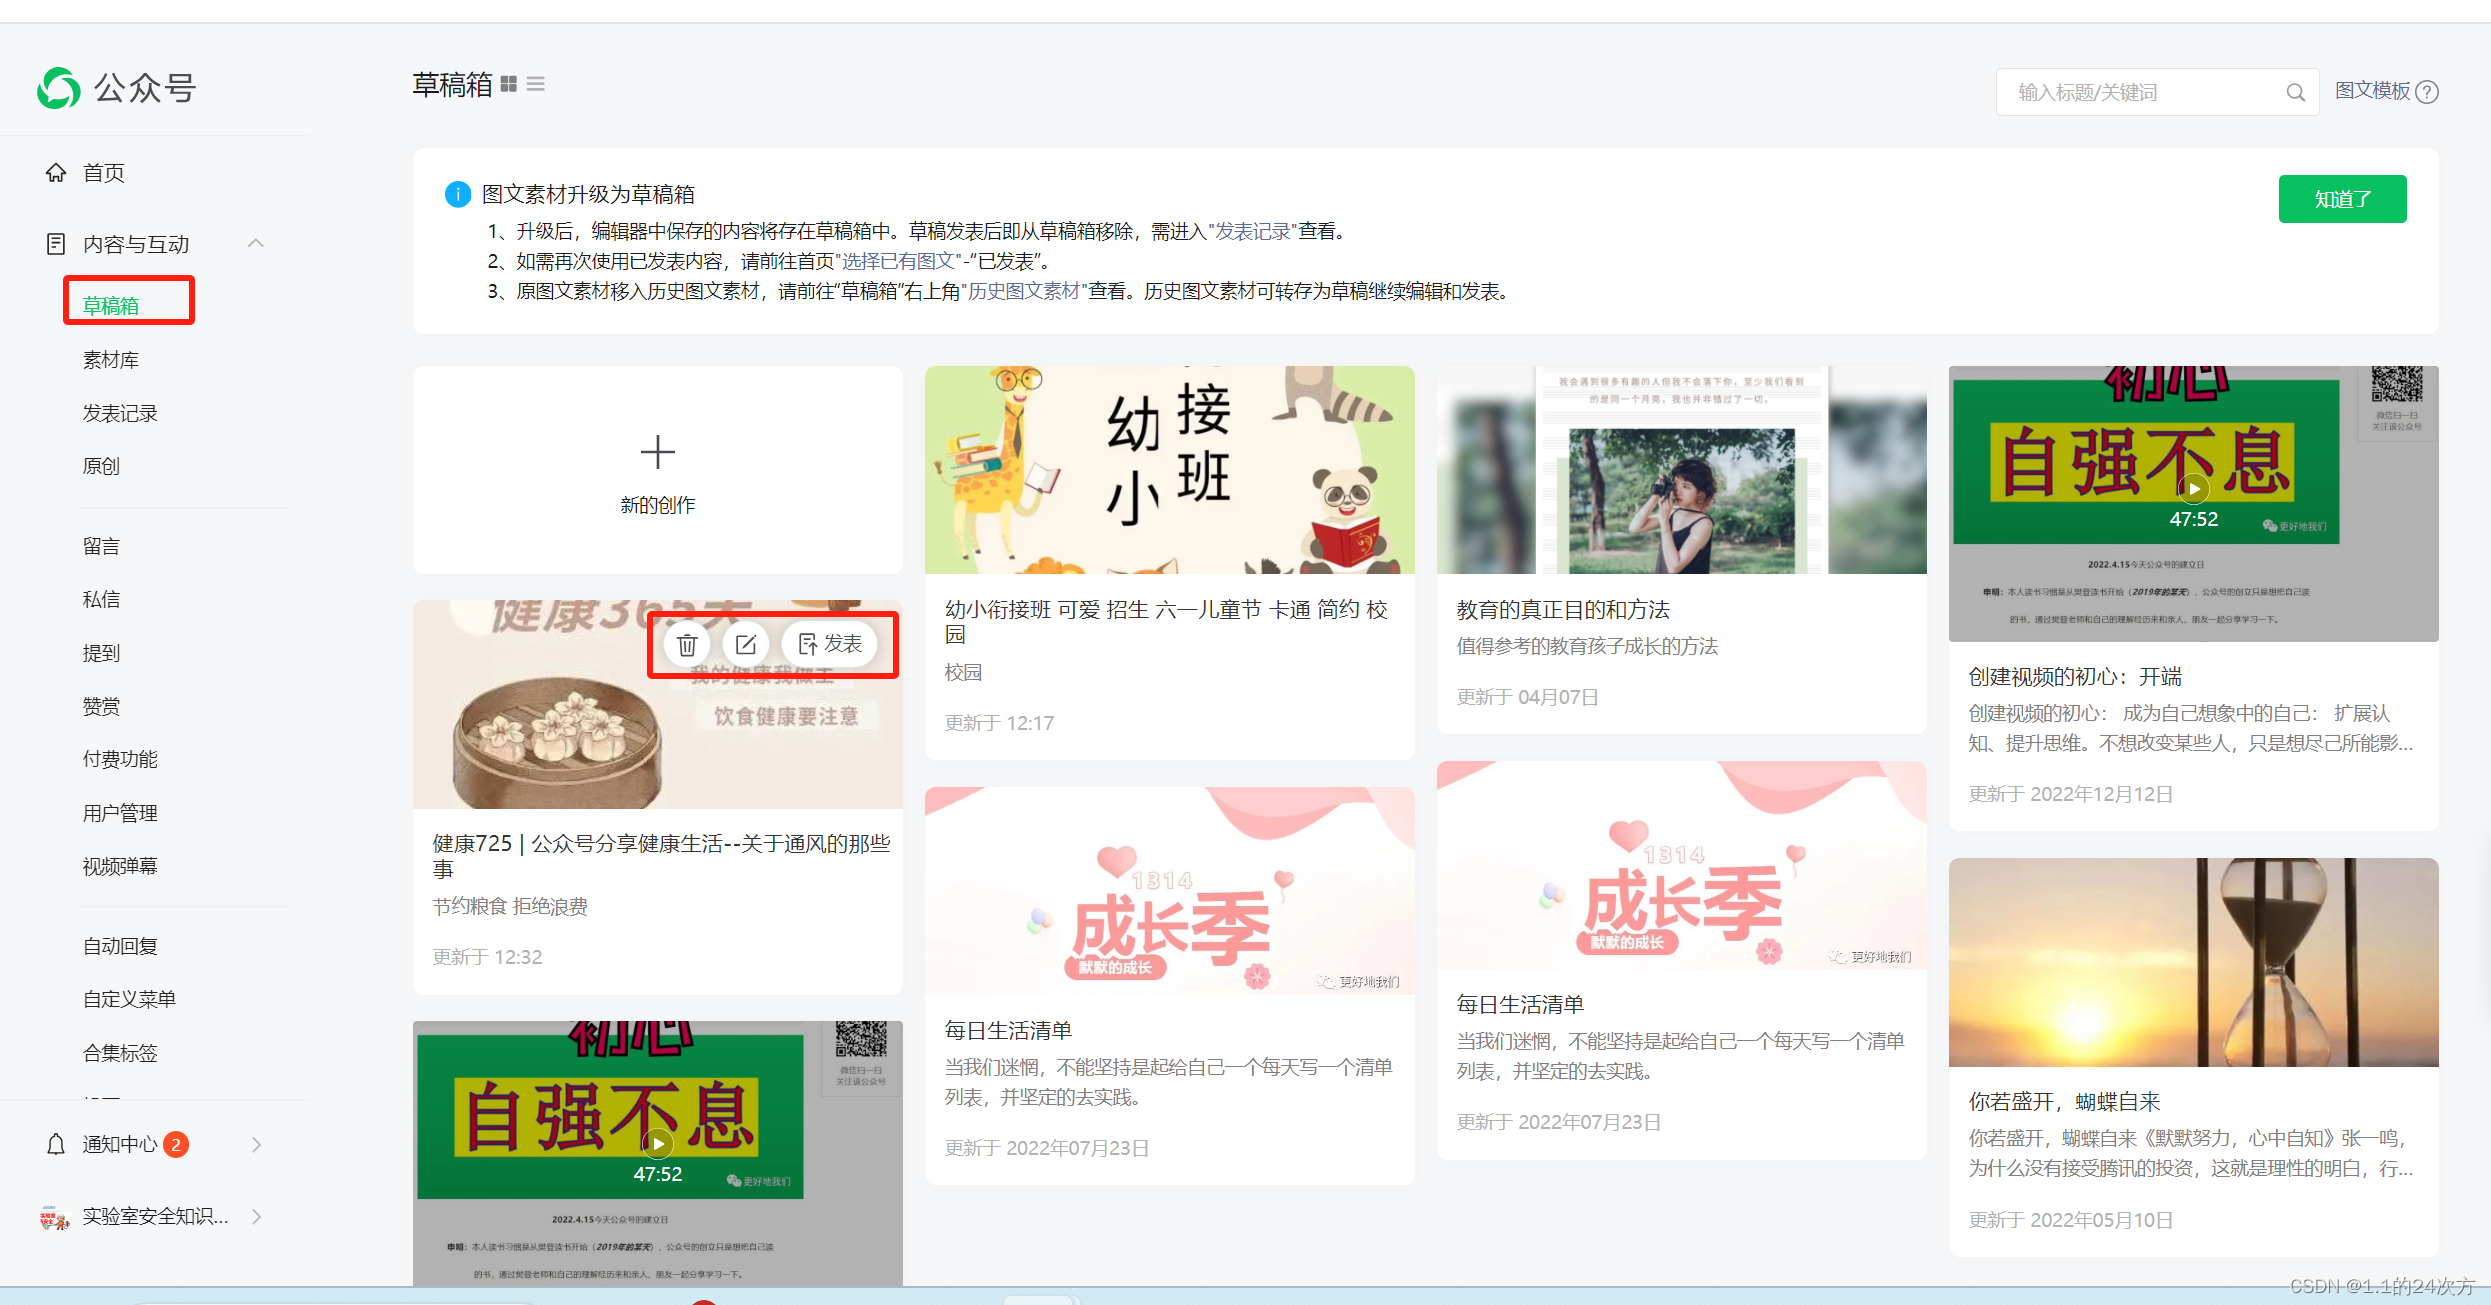Play the 自强不息 video in top-right card
The height and width of the screenshot is (1305, 2491).
(2193, 489)
